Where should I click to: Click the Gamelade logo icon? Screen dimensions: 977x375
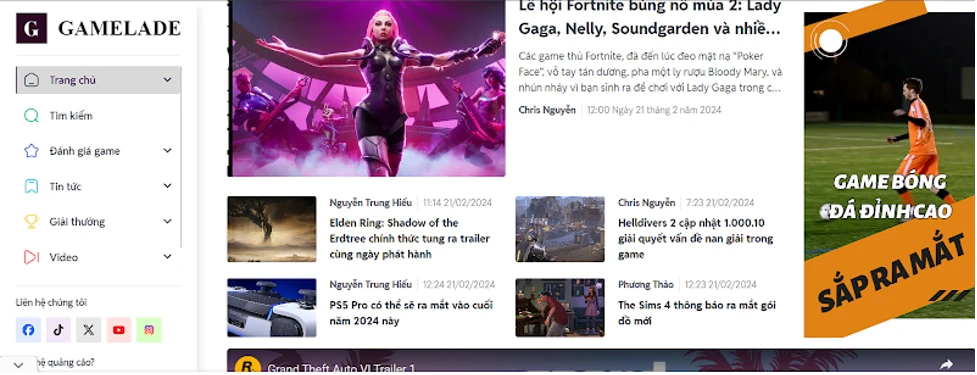(x=31, y=28)
